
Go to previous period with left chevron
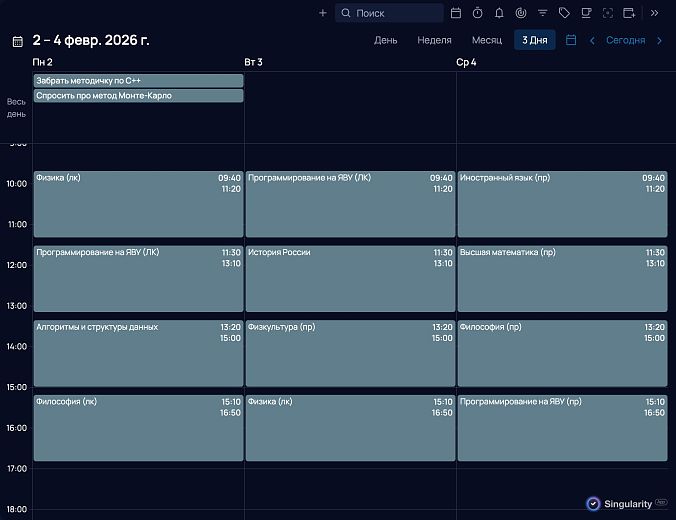592,40
